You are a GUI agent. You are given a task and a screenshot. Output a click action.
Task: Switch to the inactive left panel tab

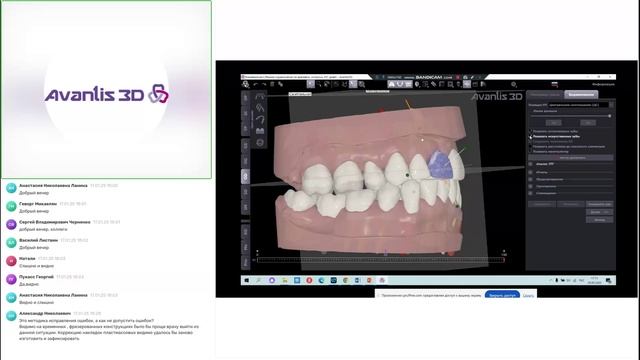(545, 95)
